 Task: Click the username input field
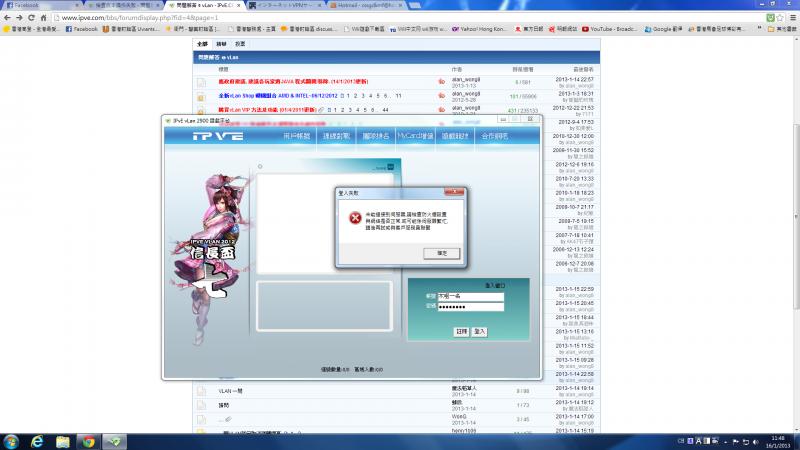tap(472, 296)
